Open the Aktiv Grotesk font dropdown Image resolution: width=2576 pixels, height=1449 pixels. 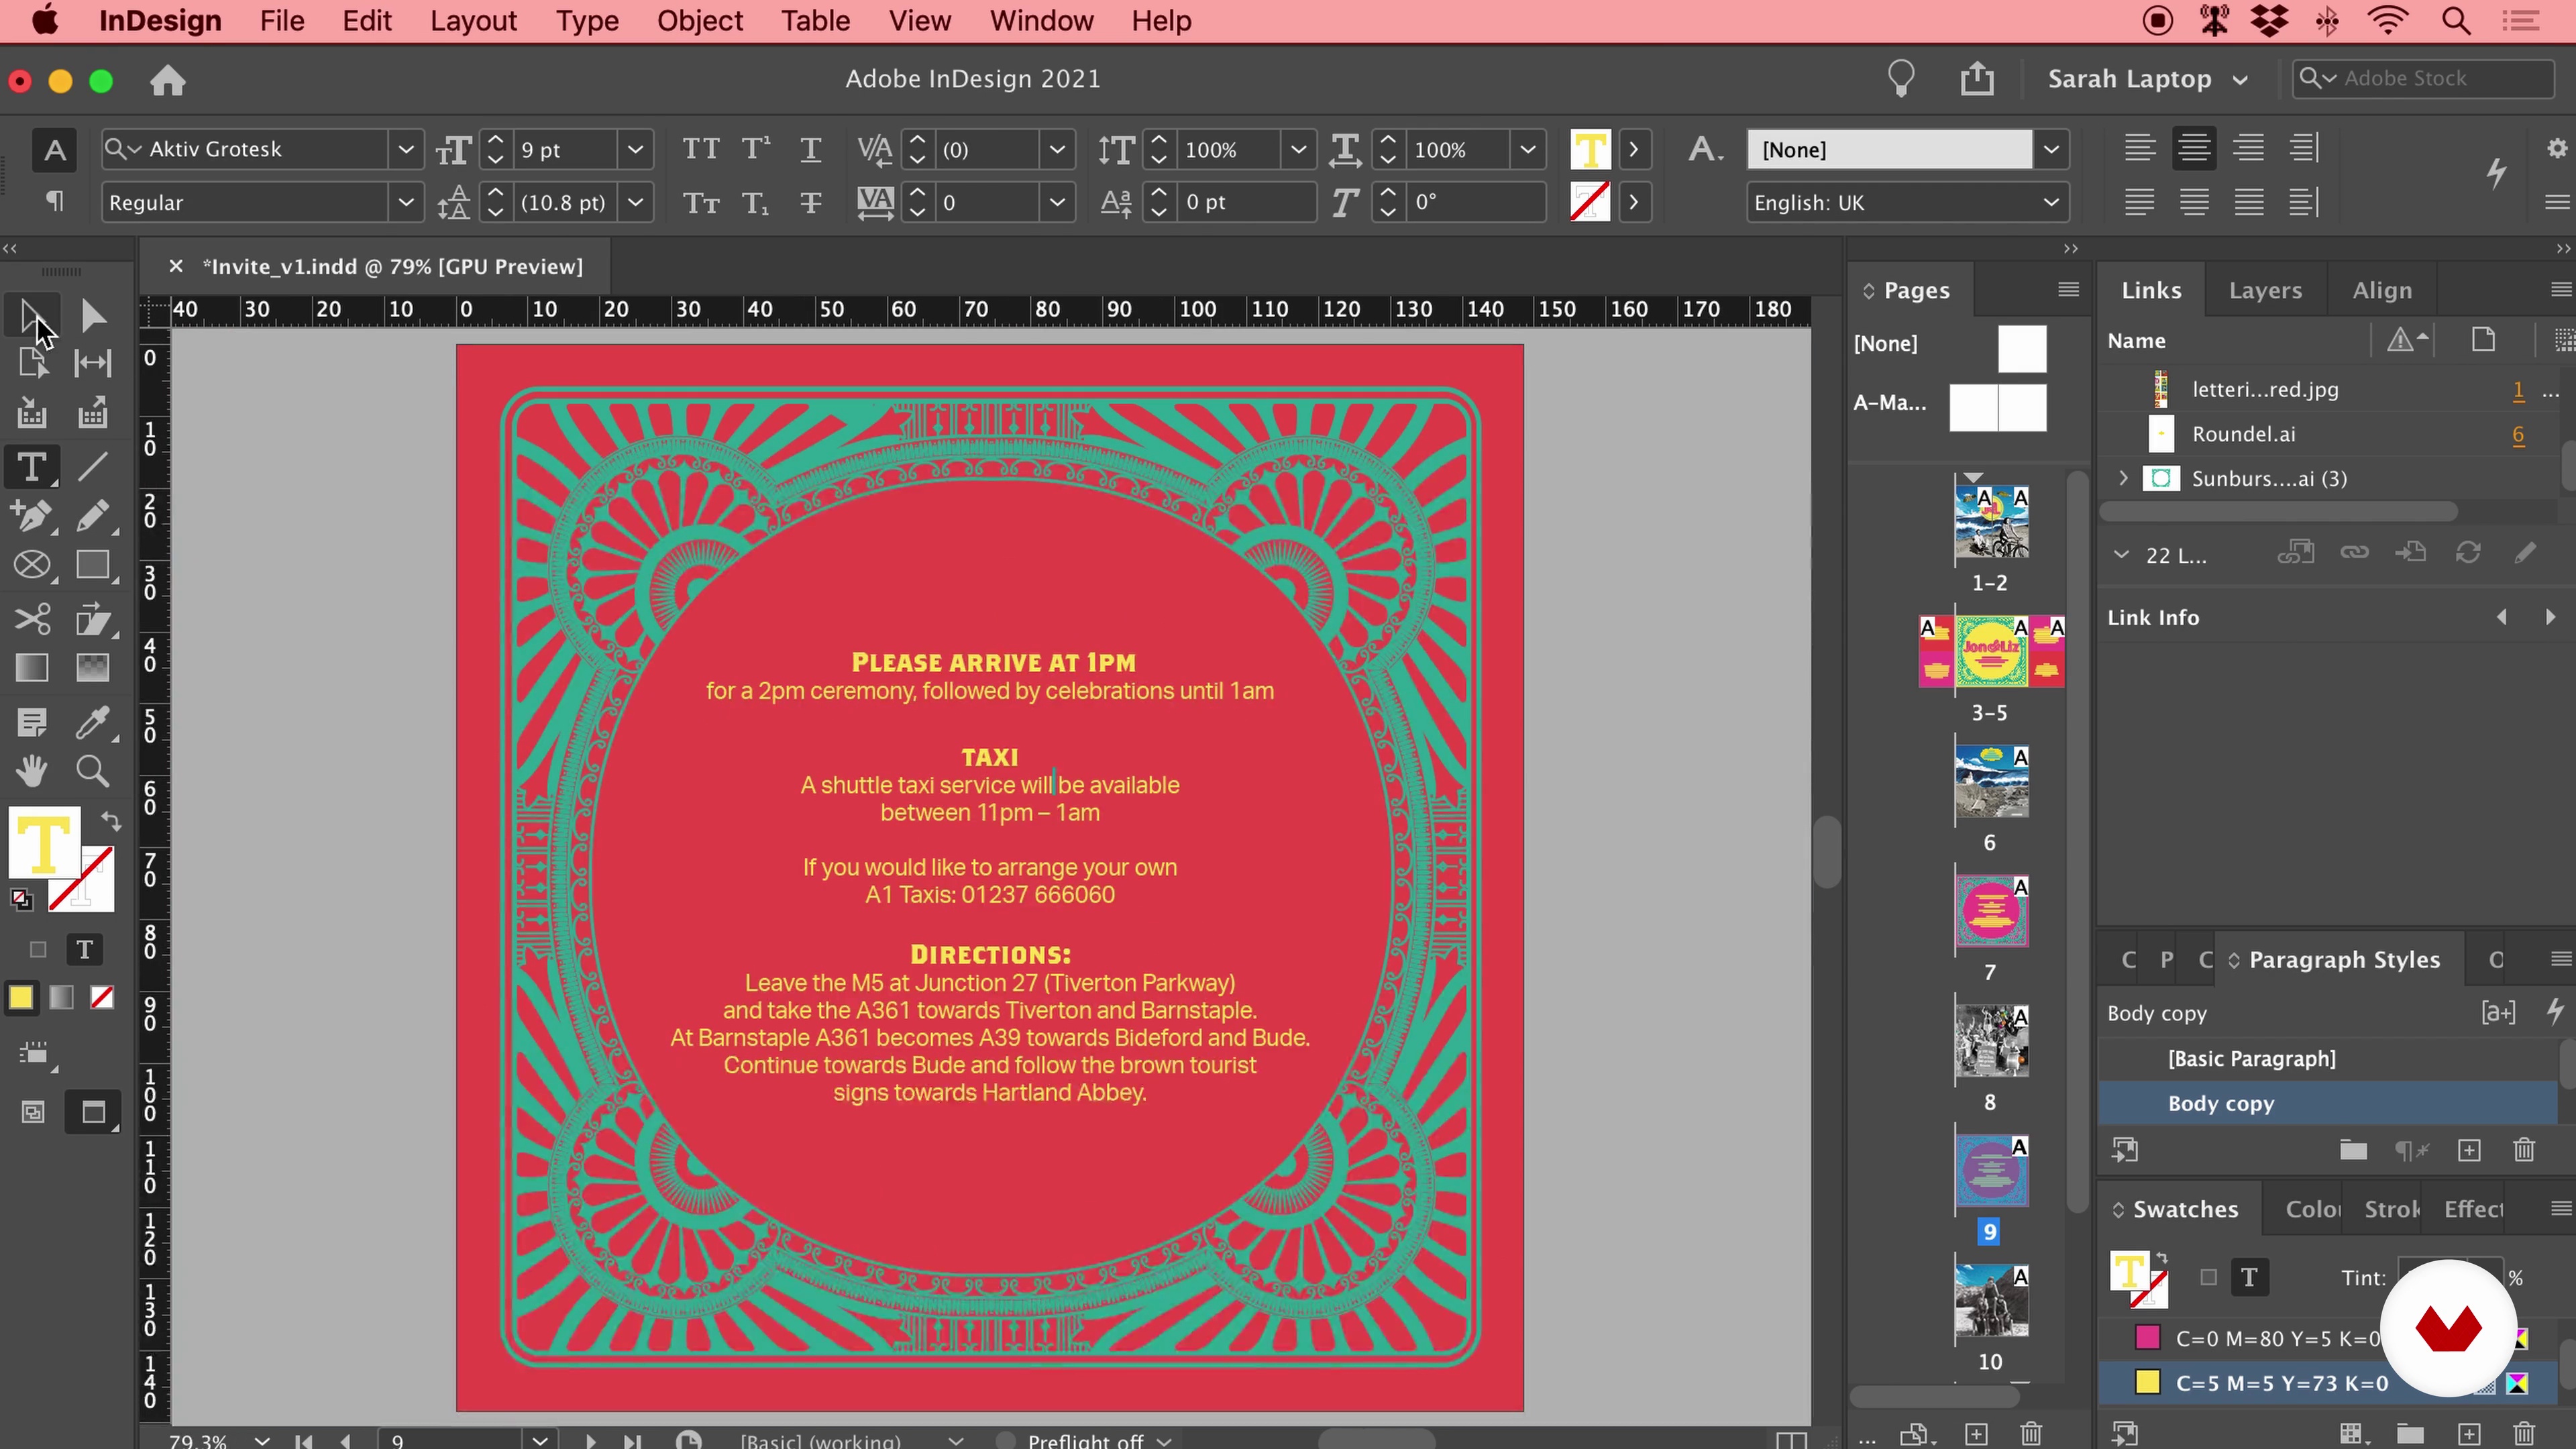tap(405, 149)
